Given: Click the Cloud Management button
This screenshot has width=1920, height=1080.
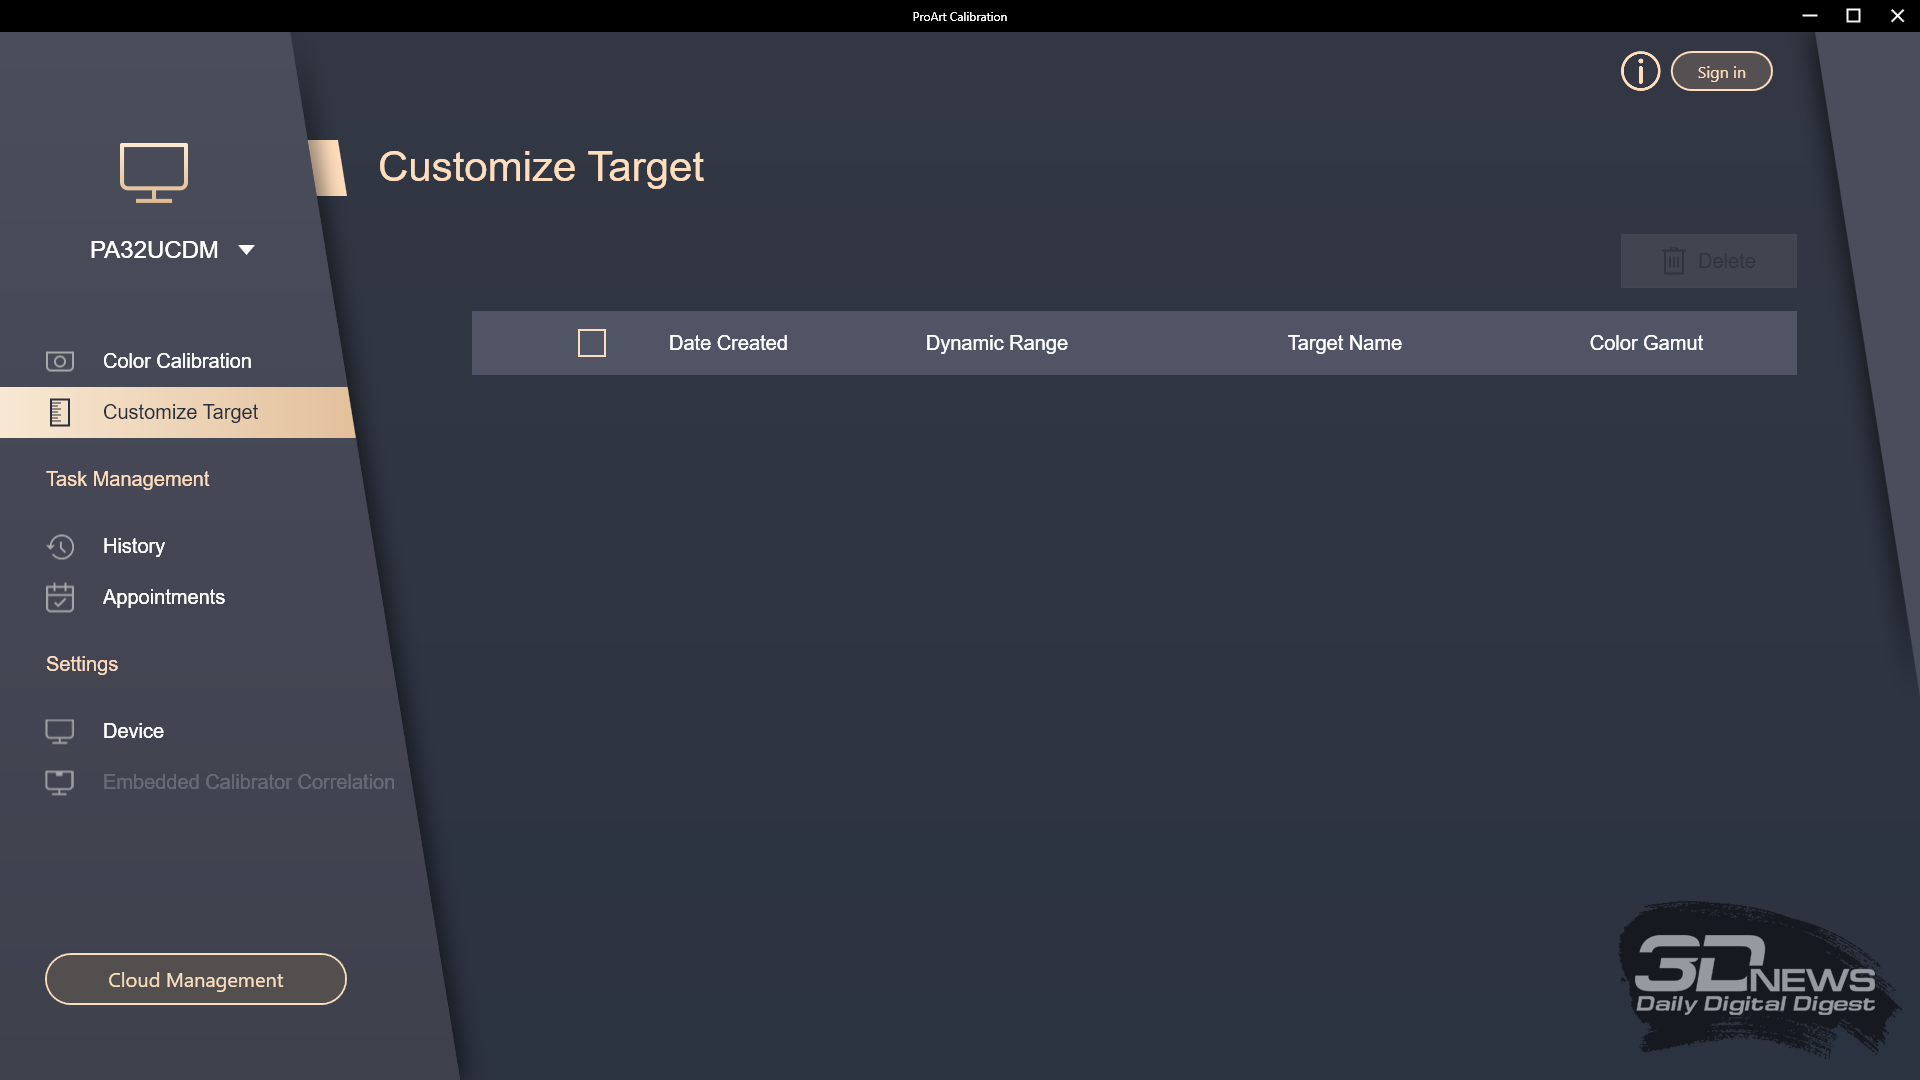Looking at the screenshot, I should pos(196,979).
